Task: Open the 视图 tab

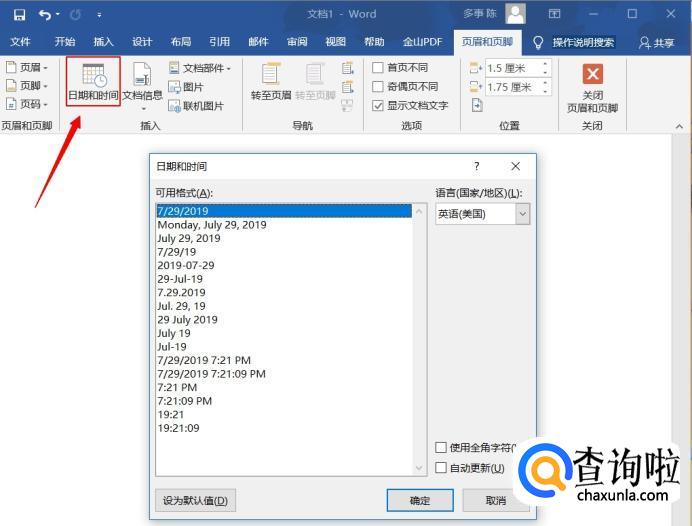Action: (x=335, y=42)
